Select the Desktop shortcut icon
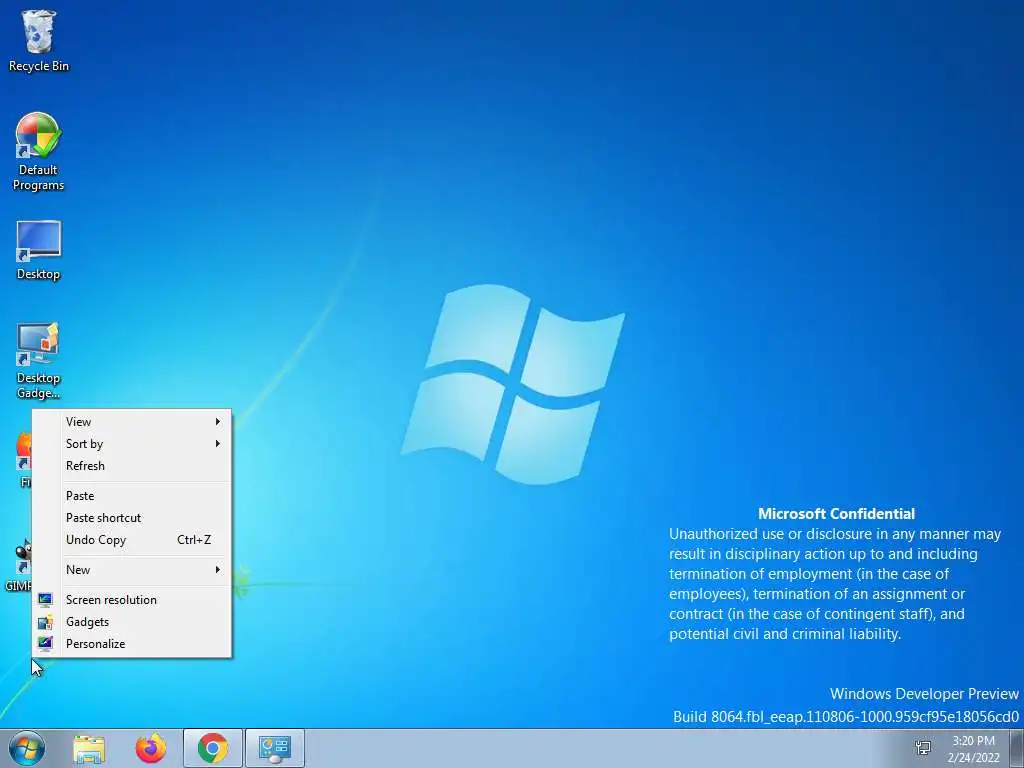1024x768 pixels. (39, 251)
